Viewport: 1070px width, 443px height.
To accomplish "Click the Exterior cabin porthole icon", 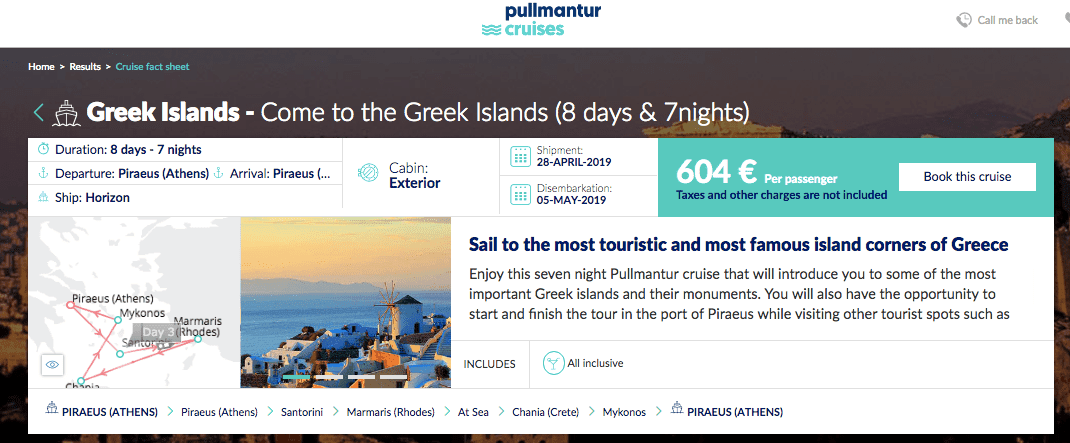I will (368, 176).
